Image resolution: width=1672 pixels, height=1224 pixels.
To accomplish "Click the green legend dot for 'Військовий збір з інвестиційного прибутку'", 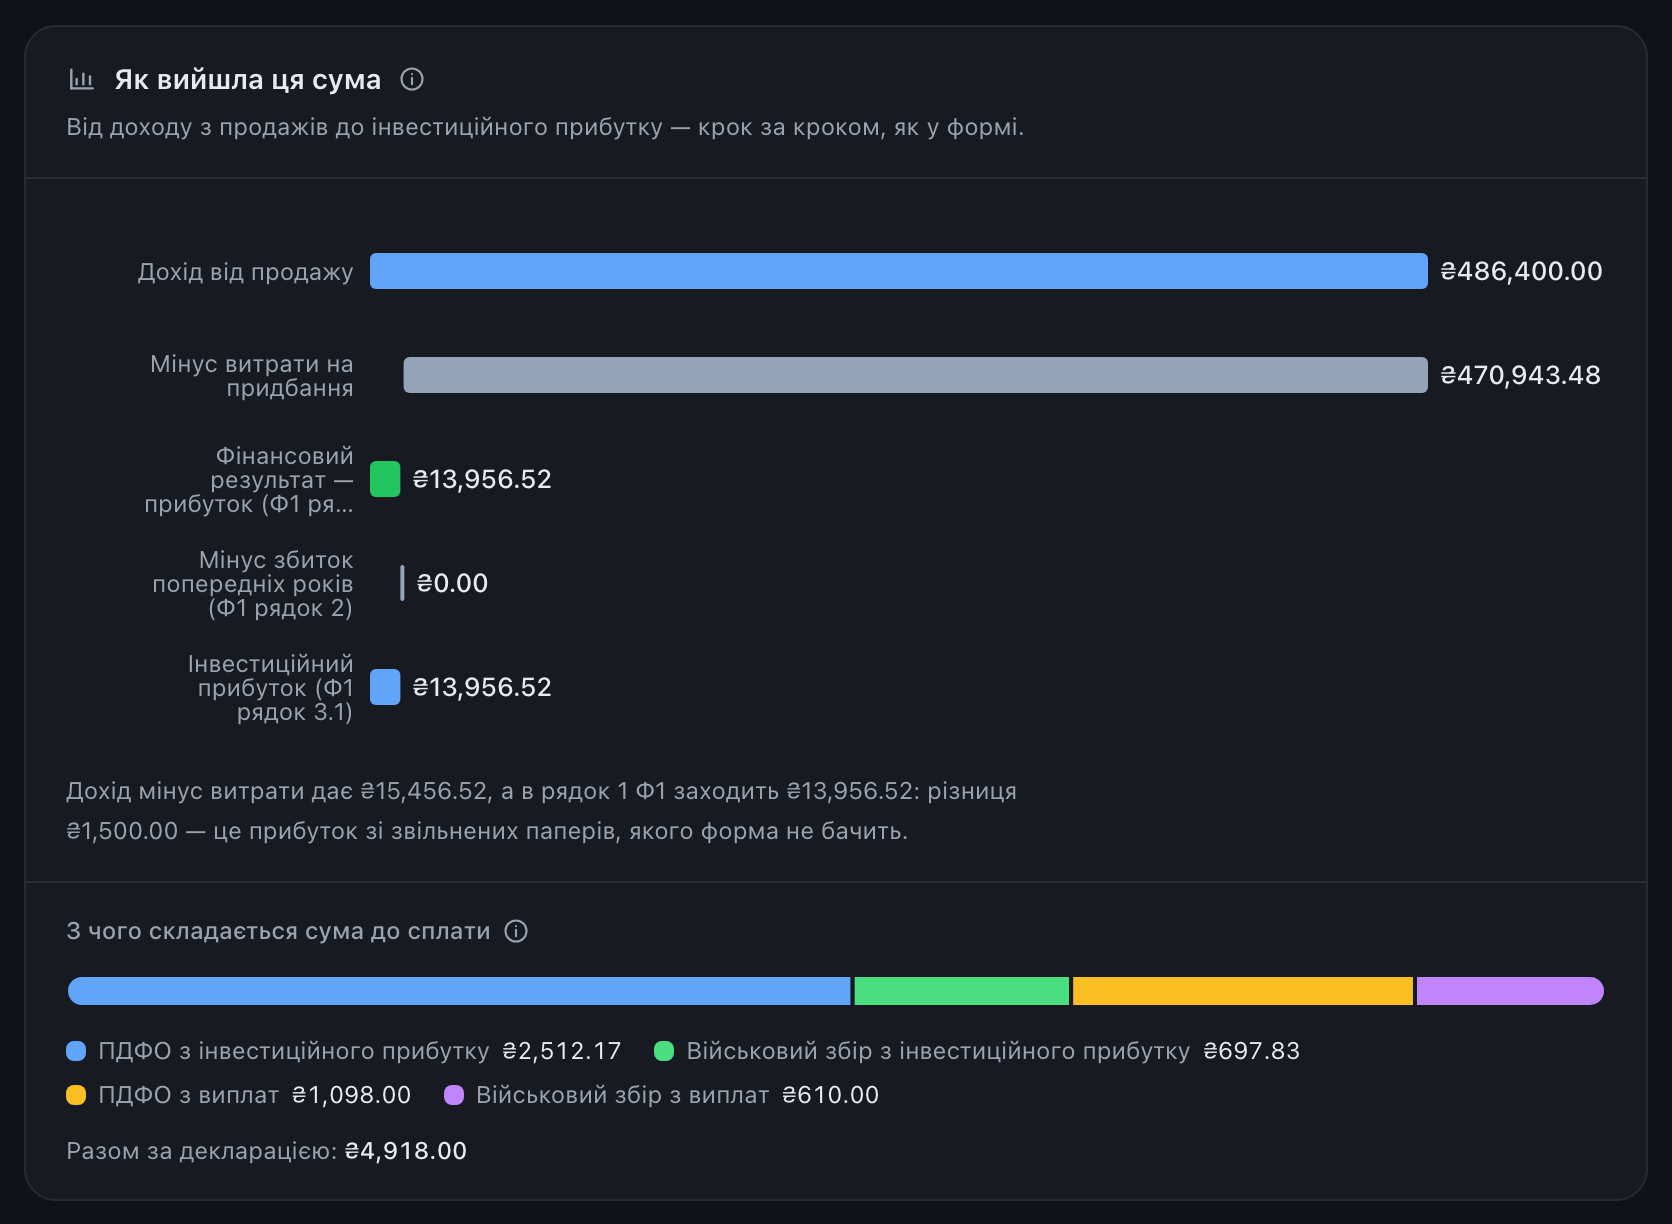I will pos(664,1051).
